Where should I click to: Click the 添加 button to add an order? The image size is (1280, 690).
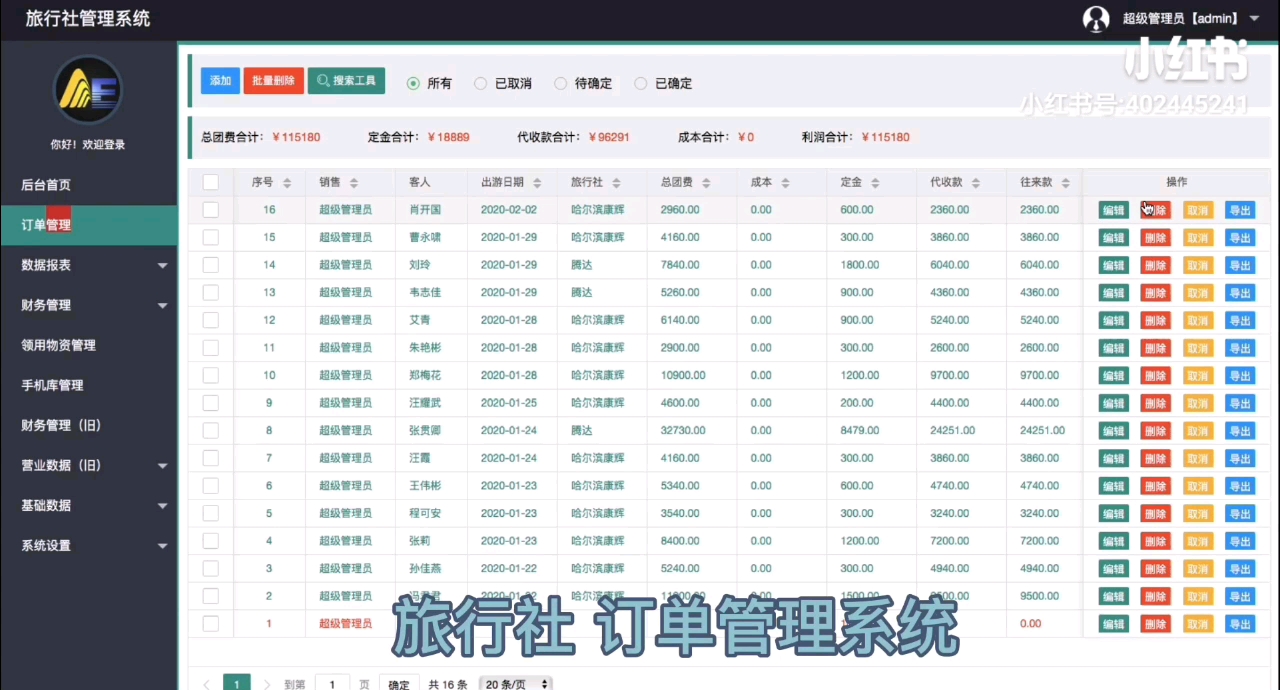pyautogui.click(x=220, y=80)
